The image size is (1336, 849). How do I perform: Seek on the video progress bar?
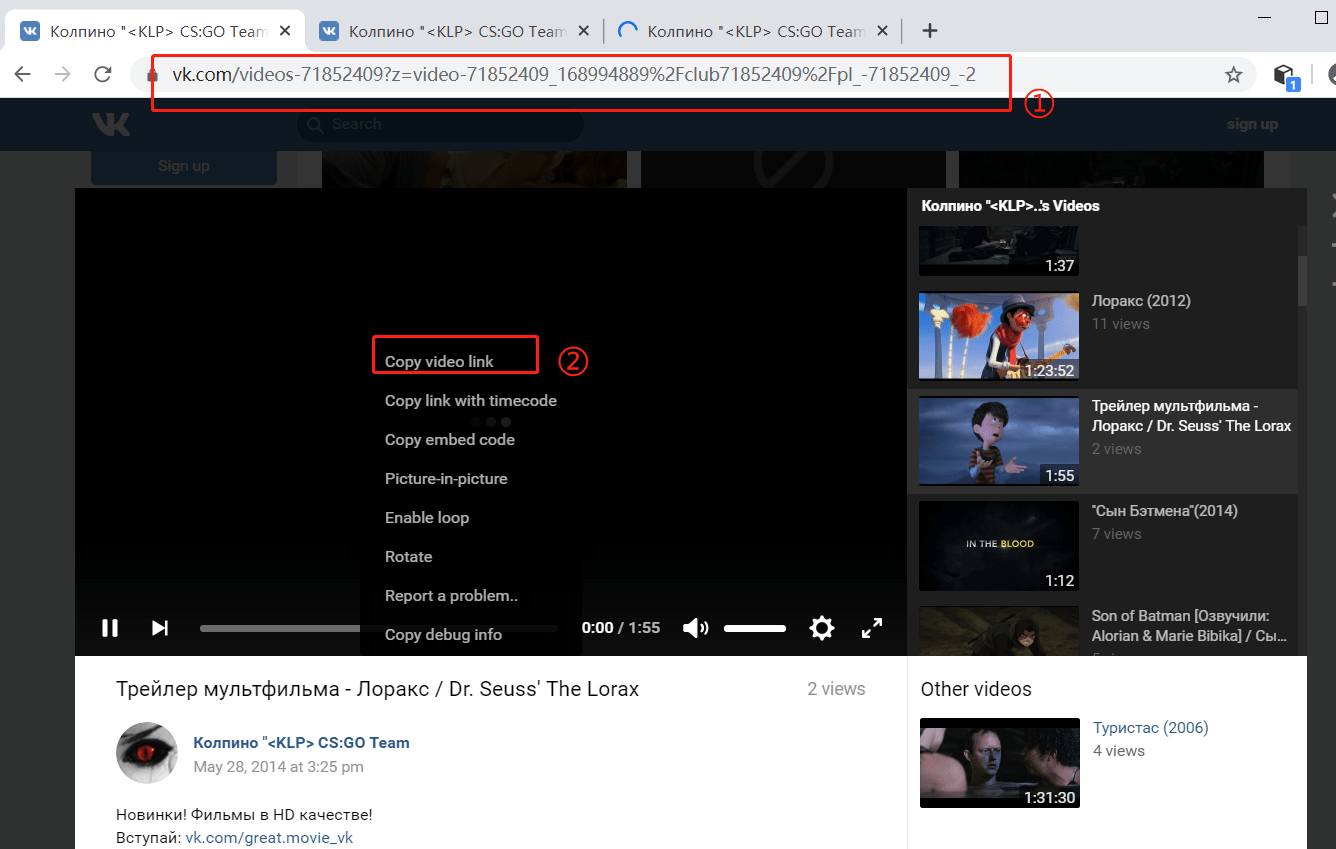tap(379, 628)
